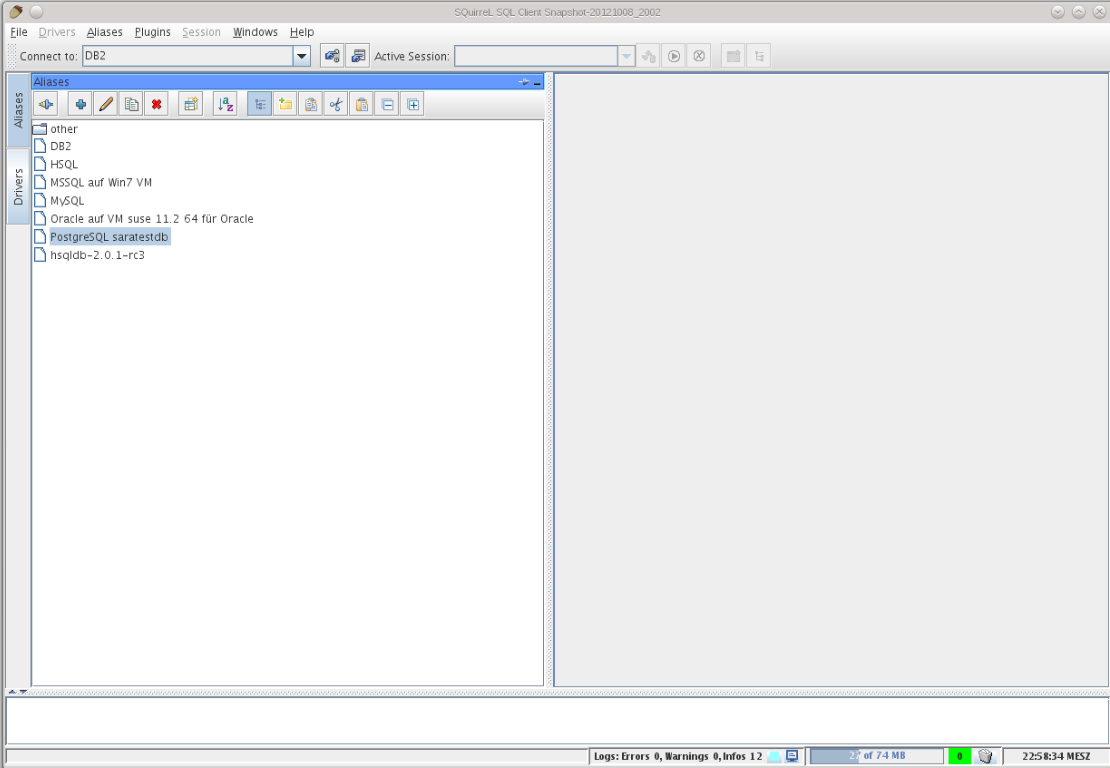Create a new folder in the alias tree
This screenshot has width=1110, height=768.
pos(285,103)
